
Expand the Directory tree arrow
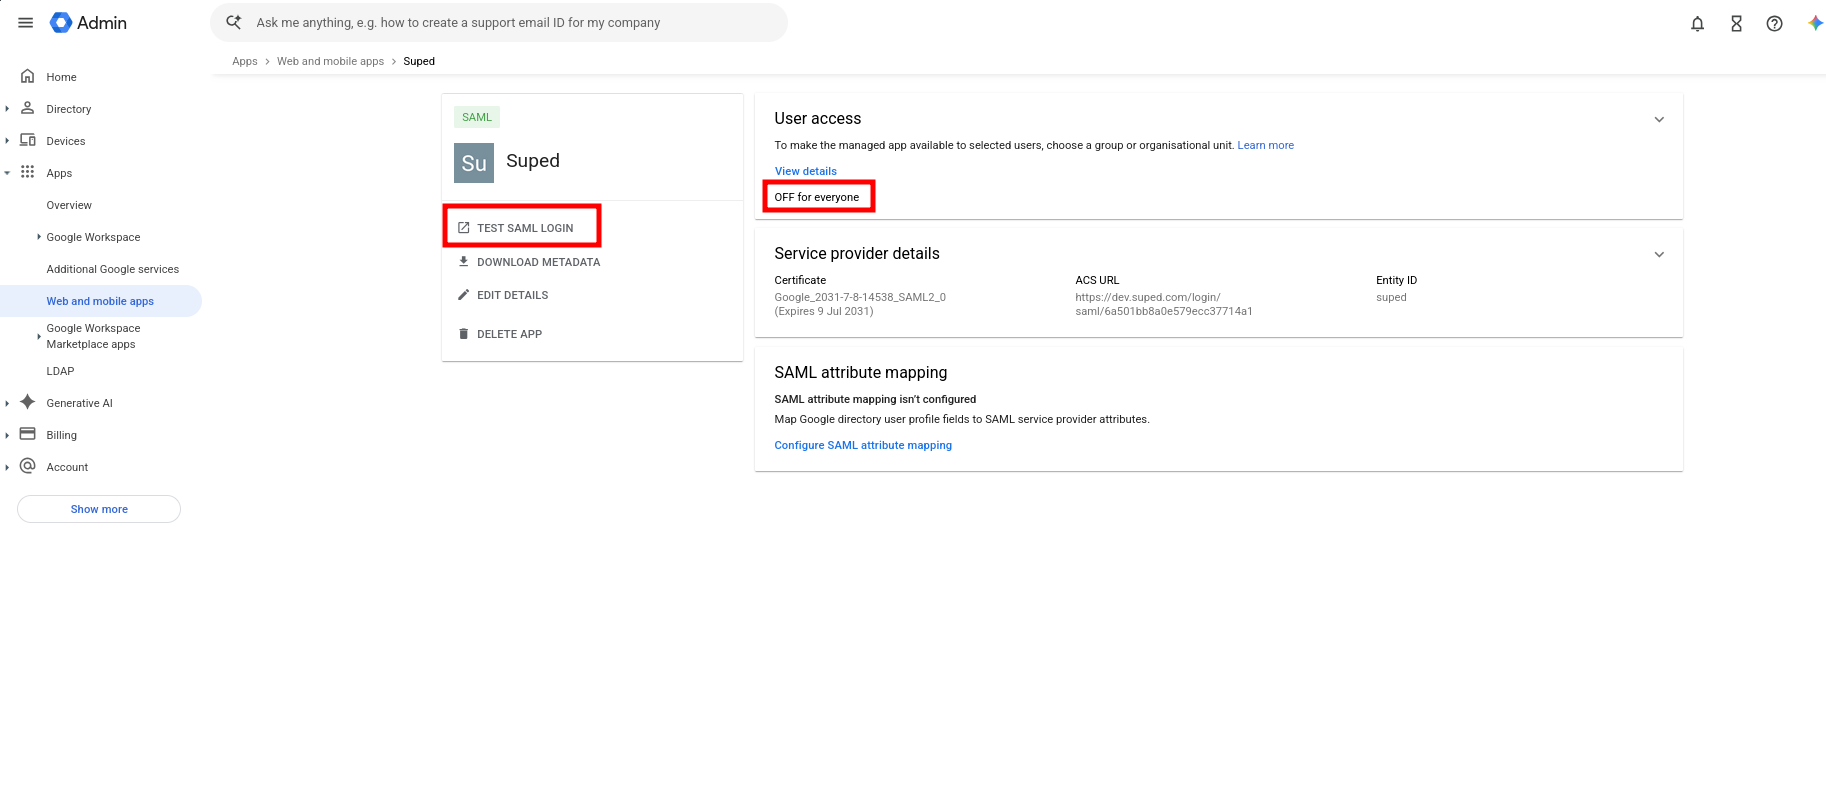point(7,109)
